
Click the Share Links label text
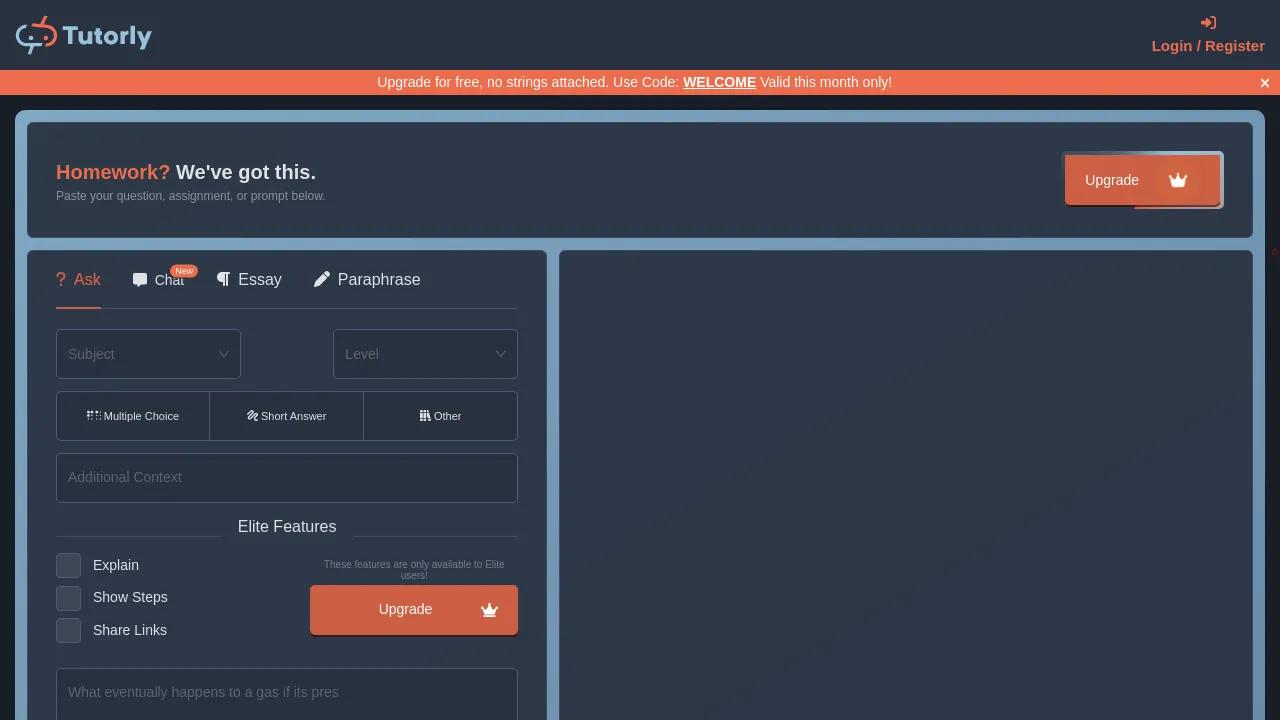[130, 630]
